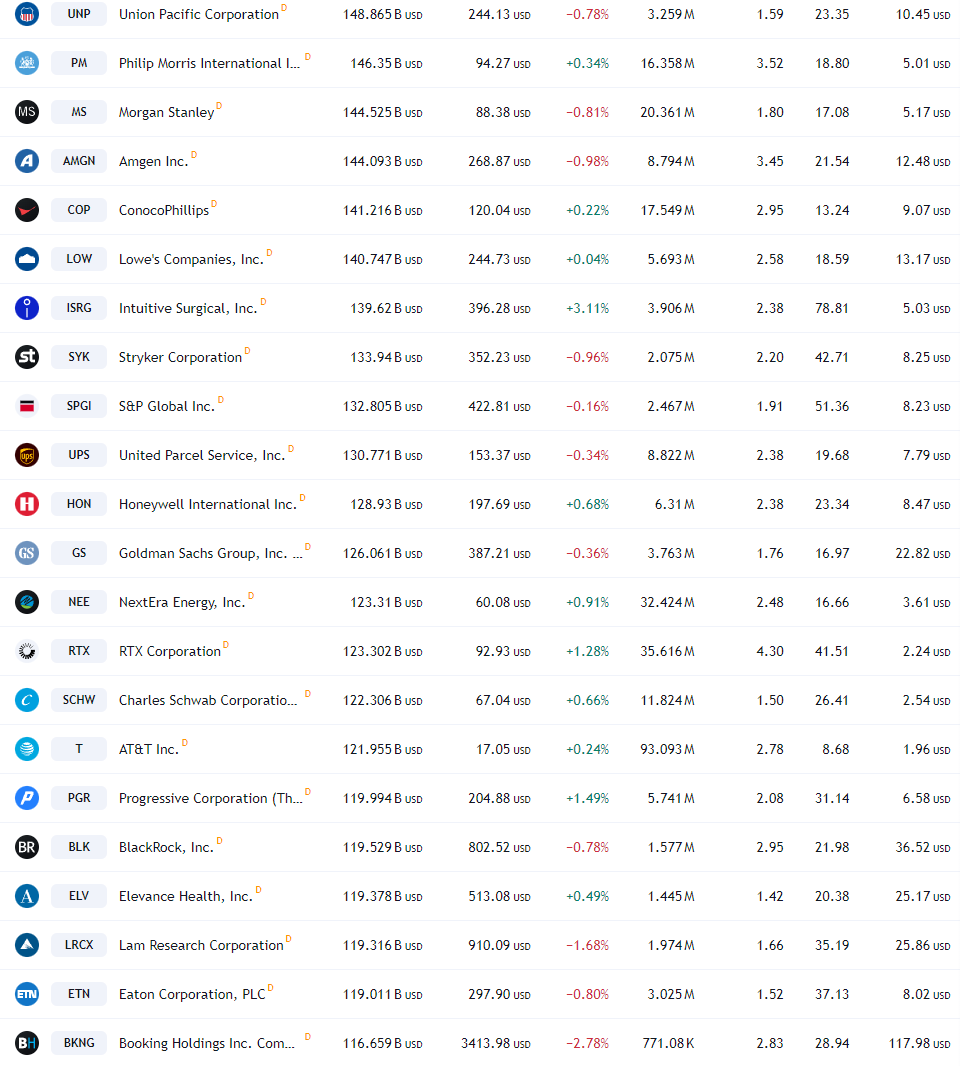Click the −1.68% change value
Screen dimensions: 960x1066
click(587, 945)
